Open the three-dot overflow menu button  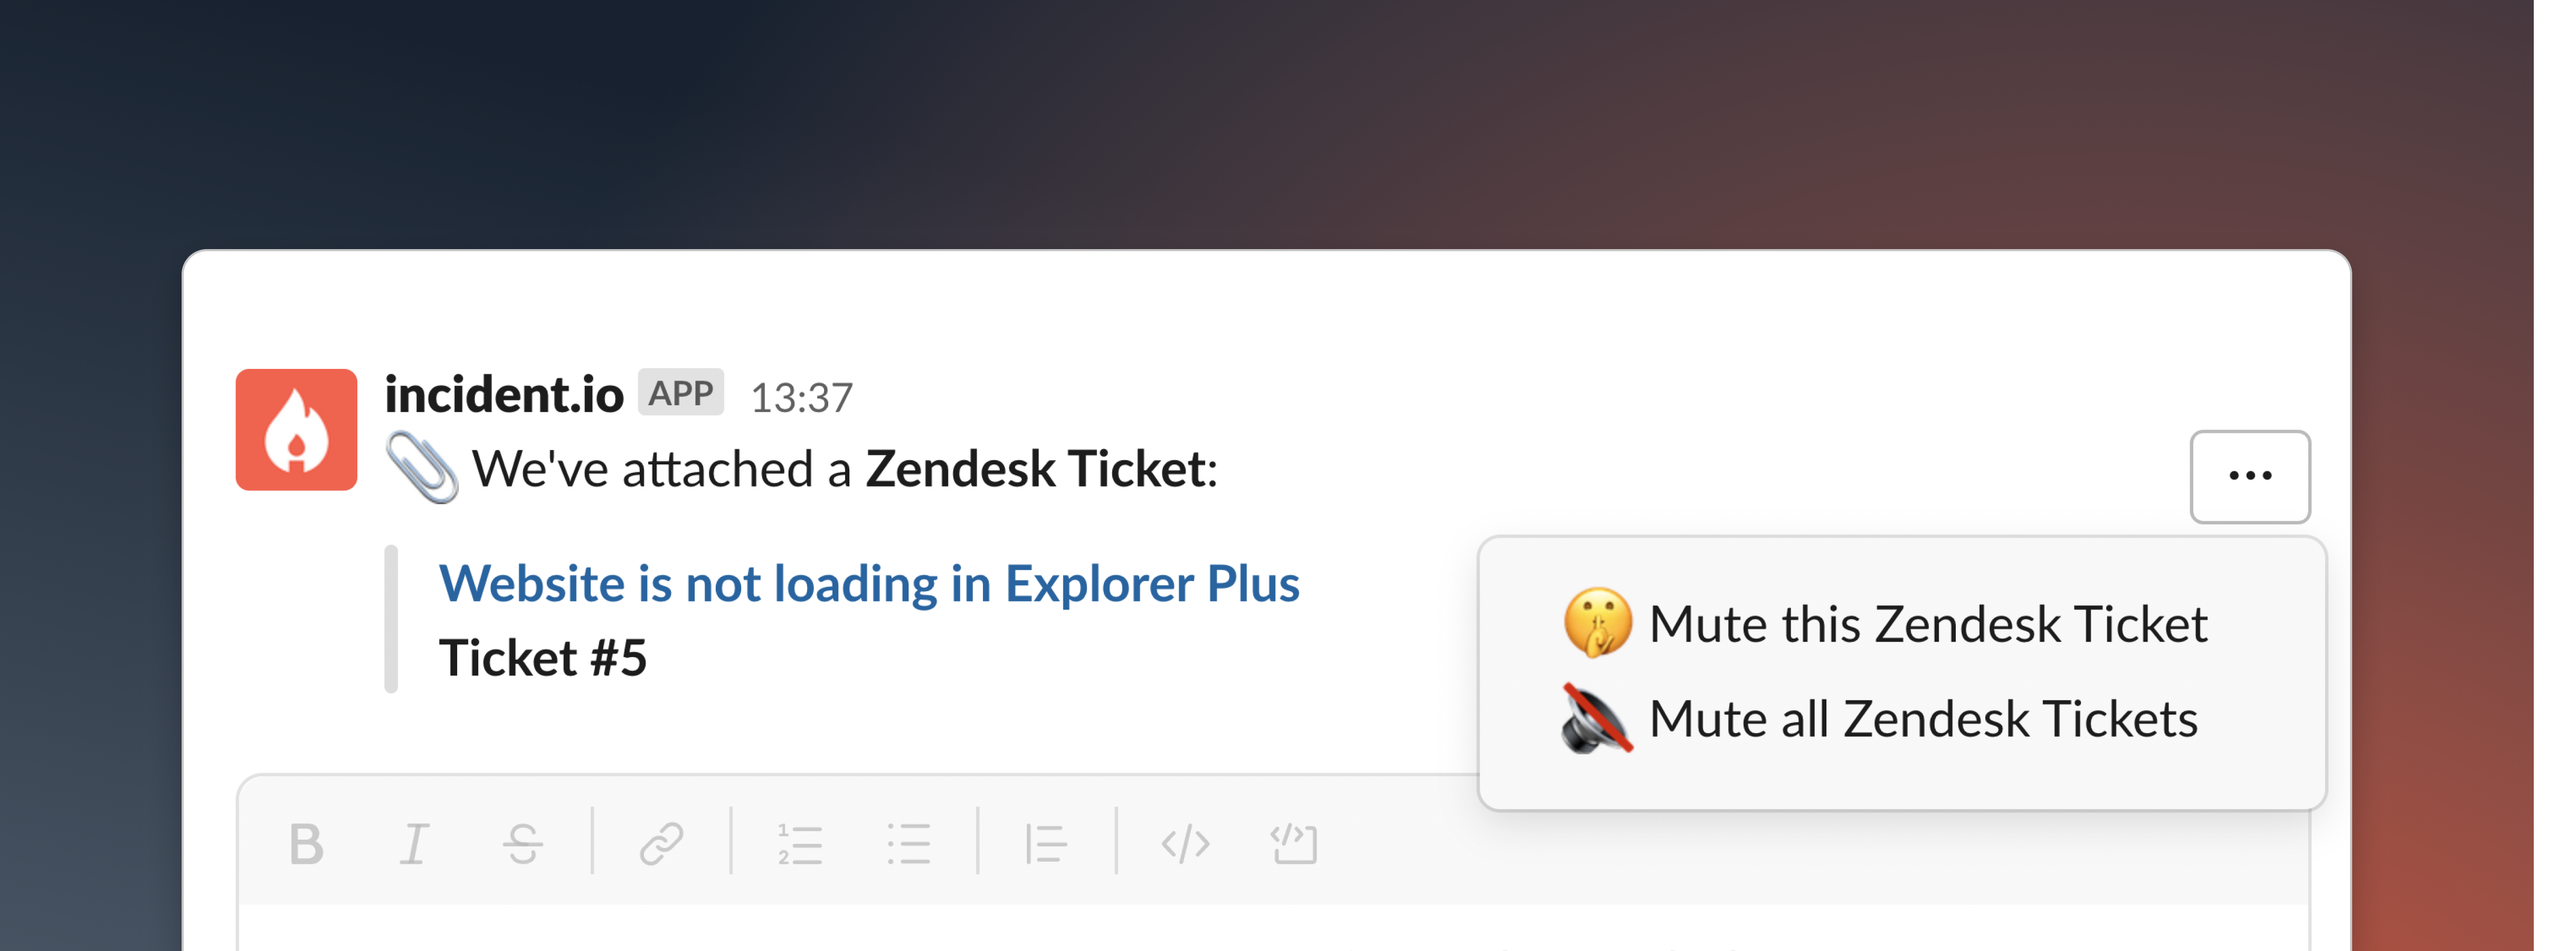(2249, 476)
